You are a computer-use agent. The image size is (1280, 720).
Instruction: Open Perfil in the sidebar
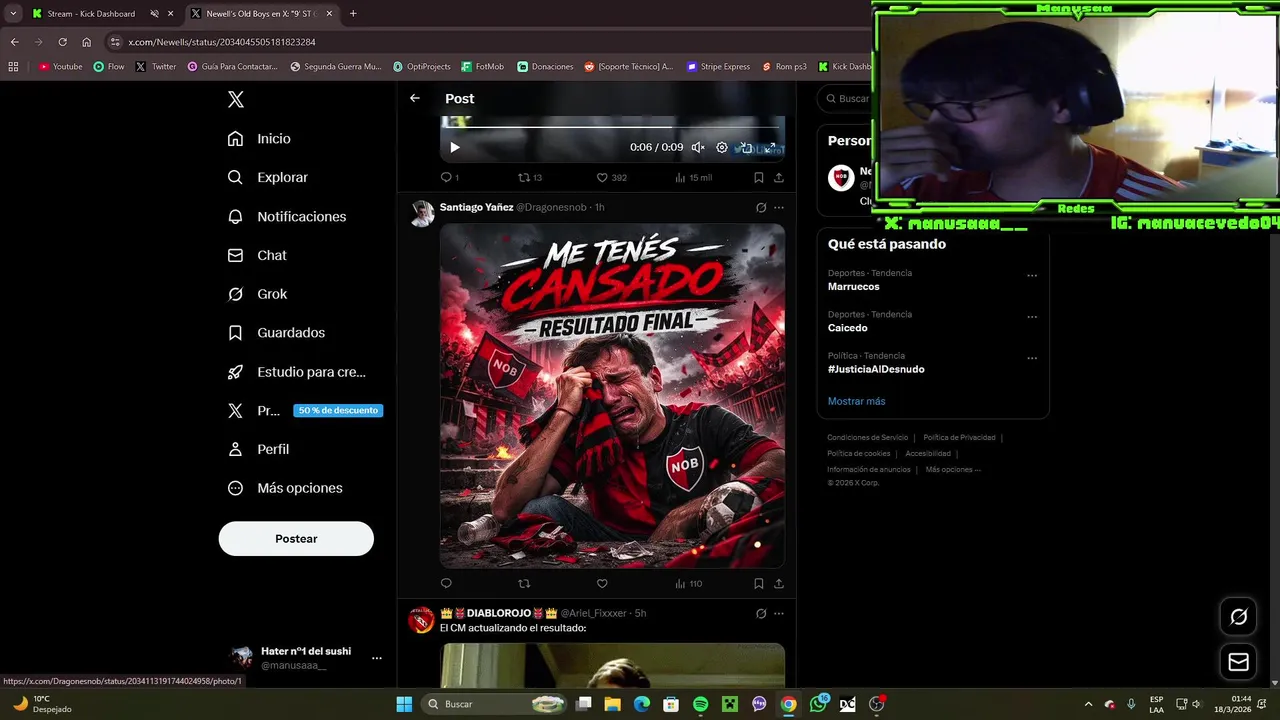pyautogui.click(x=258, y=449)
